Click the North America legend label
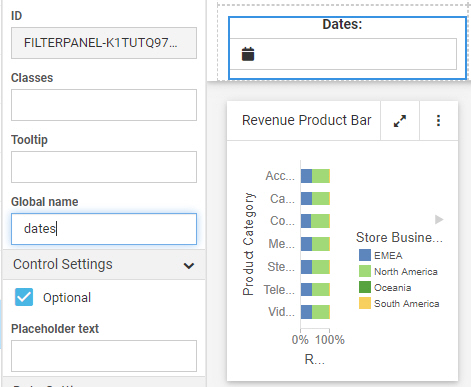Viewport: 471px width, 387px height. tap(406, 271)
